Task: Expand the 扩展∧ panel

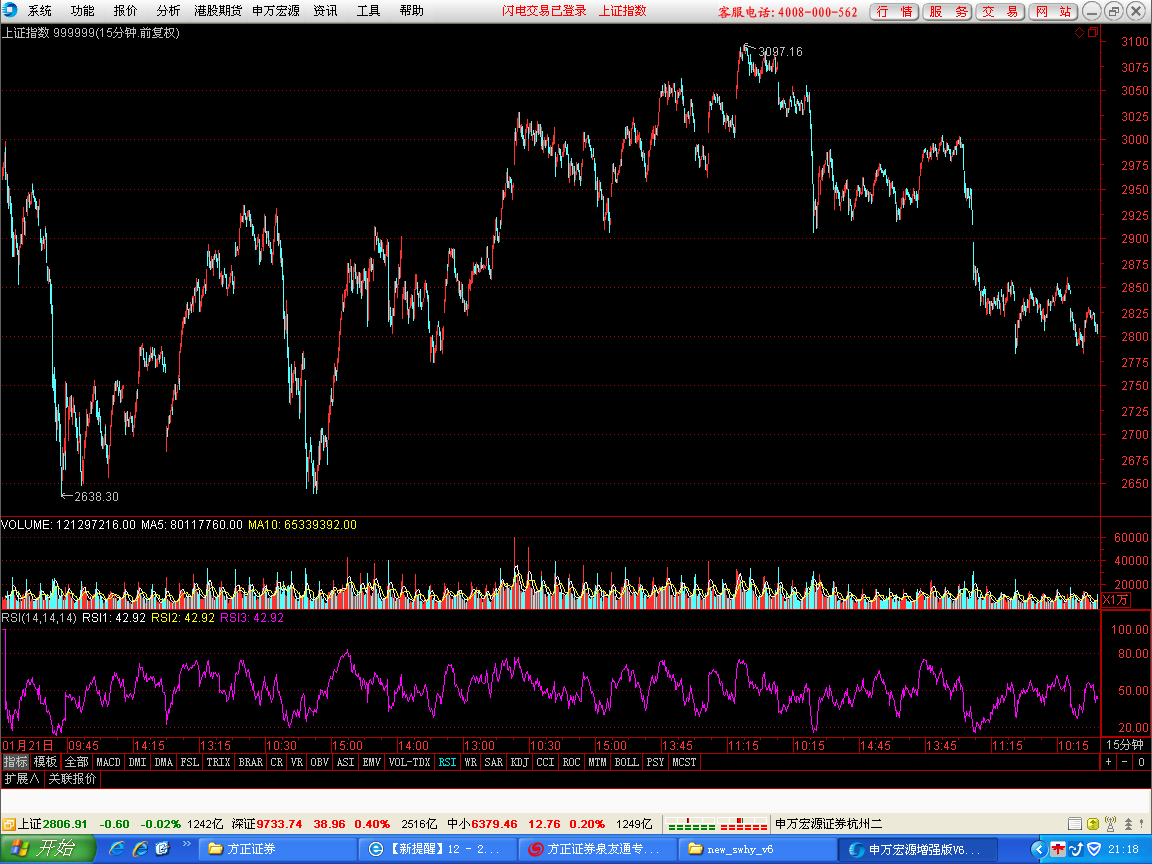Action: [x=21, y=779]
